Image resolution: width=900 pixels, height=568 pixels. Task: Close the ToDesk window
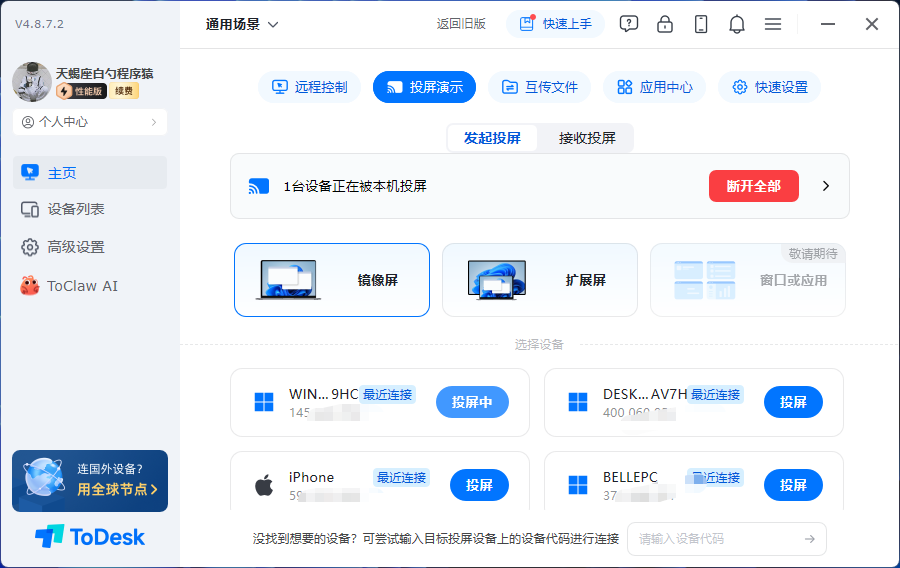(872, 24)
